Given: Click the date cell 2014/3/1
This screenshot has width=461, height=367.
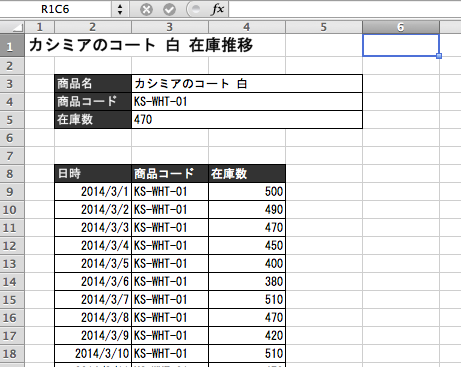Looking at the screenshot, I should coord(93,192).
